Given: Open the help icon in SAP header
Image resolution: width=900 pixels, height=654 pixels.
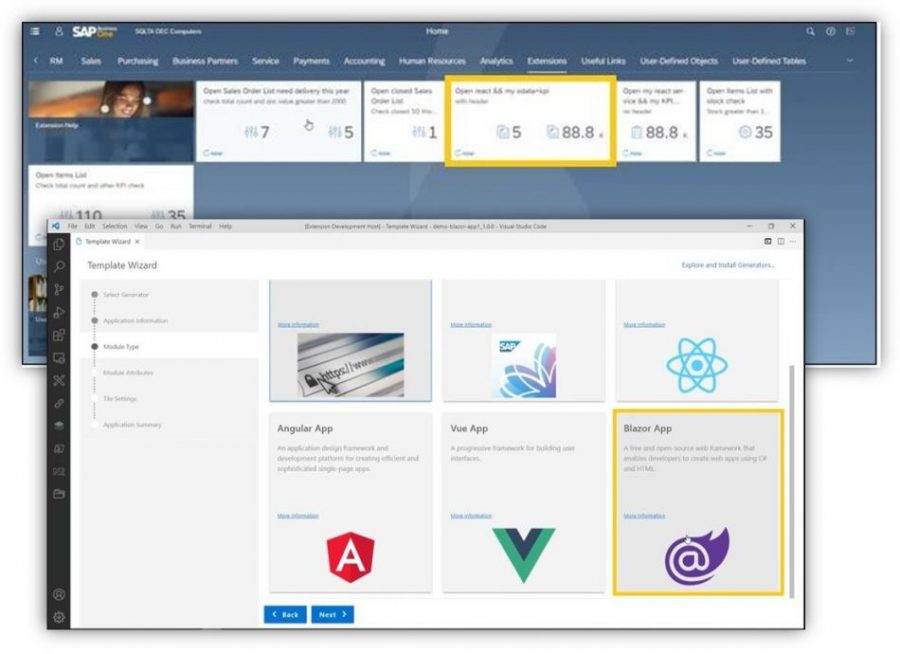Looking at the screenshot, I should [x=831, y=32].
